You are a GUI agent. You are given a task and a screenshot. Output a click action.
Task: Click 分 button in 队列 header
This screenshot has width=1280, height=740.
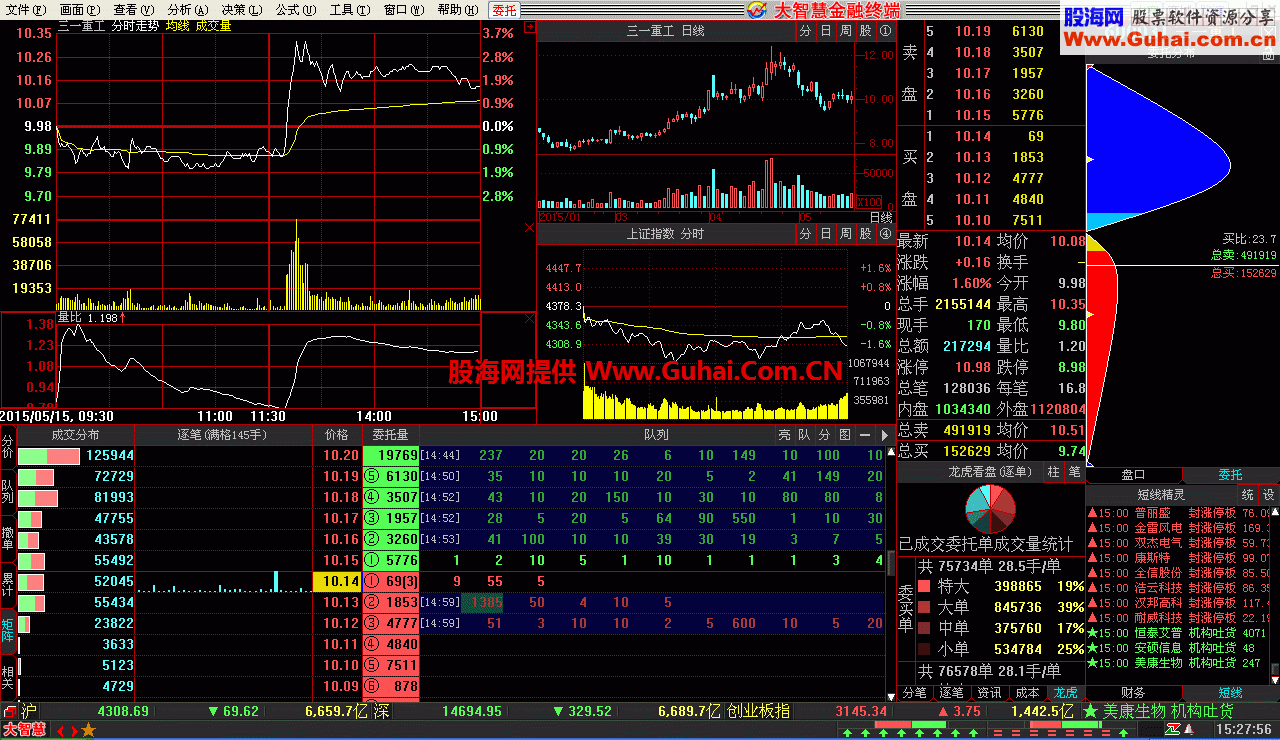click(x=824, y=435)
